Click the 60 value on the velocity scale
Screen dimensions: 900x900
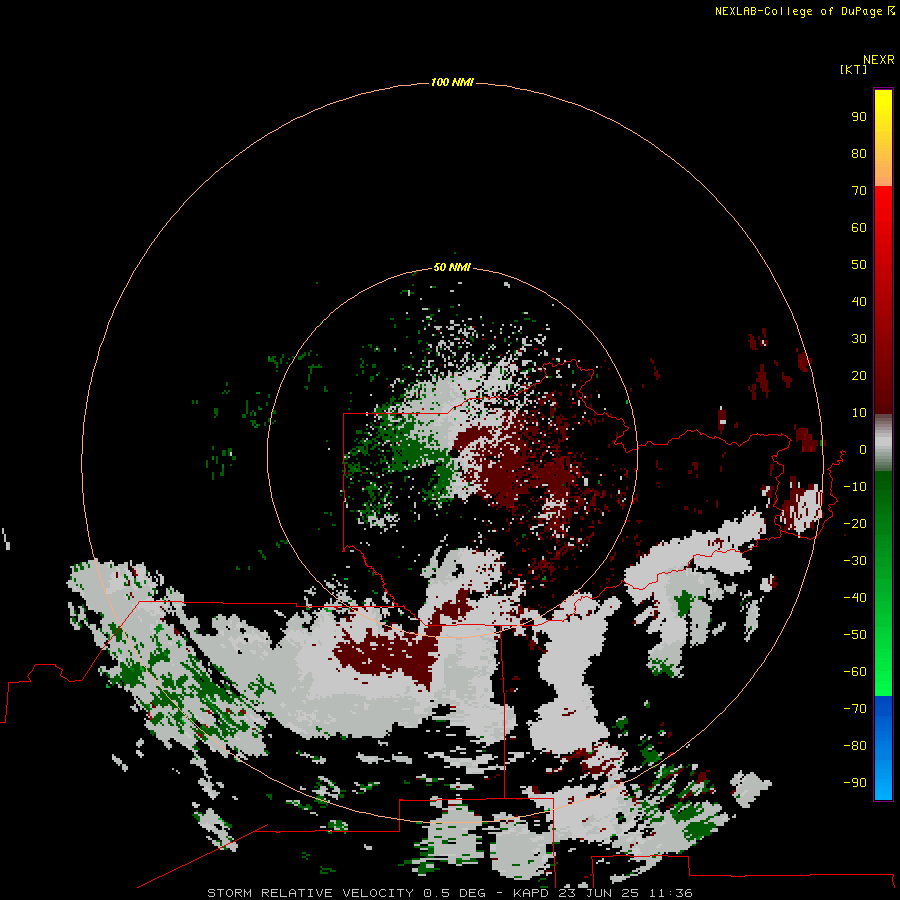click(859, 227)
